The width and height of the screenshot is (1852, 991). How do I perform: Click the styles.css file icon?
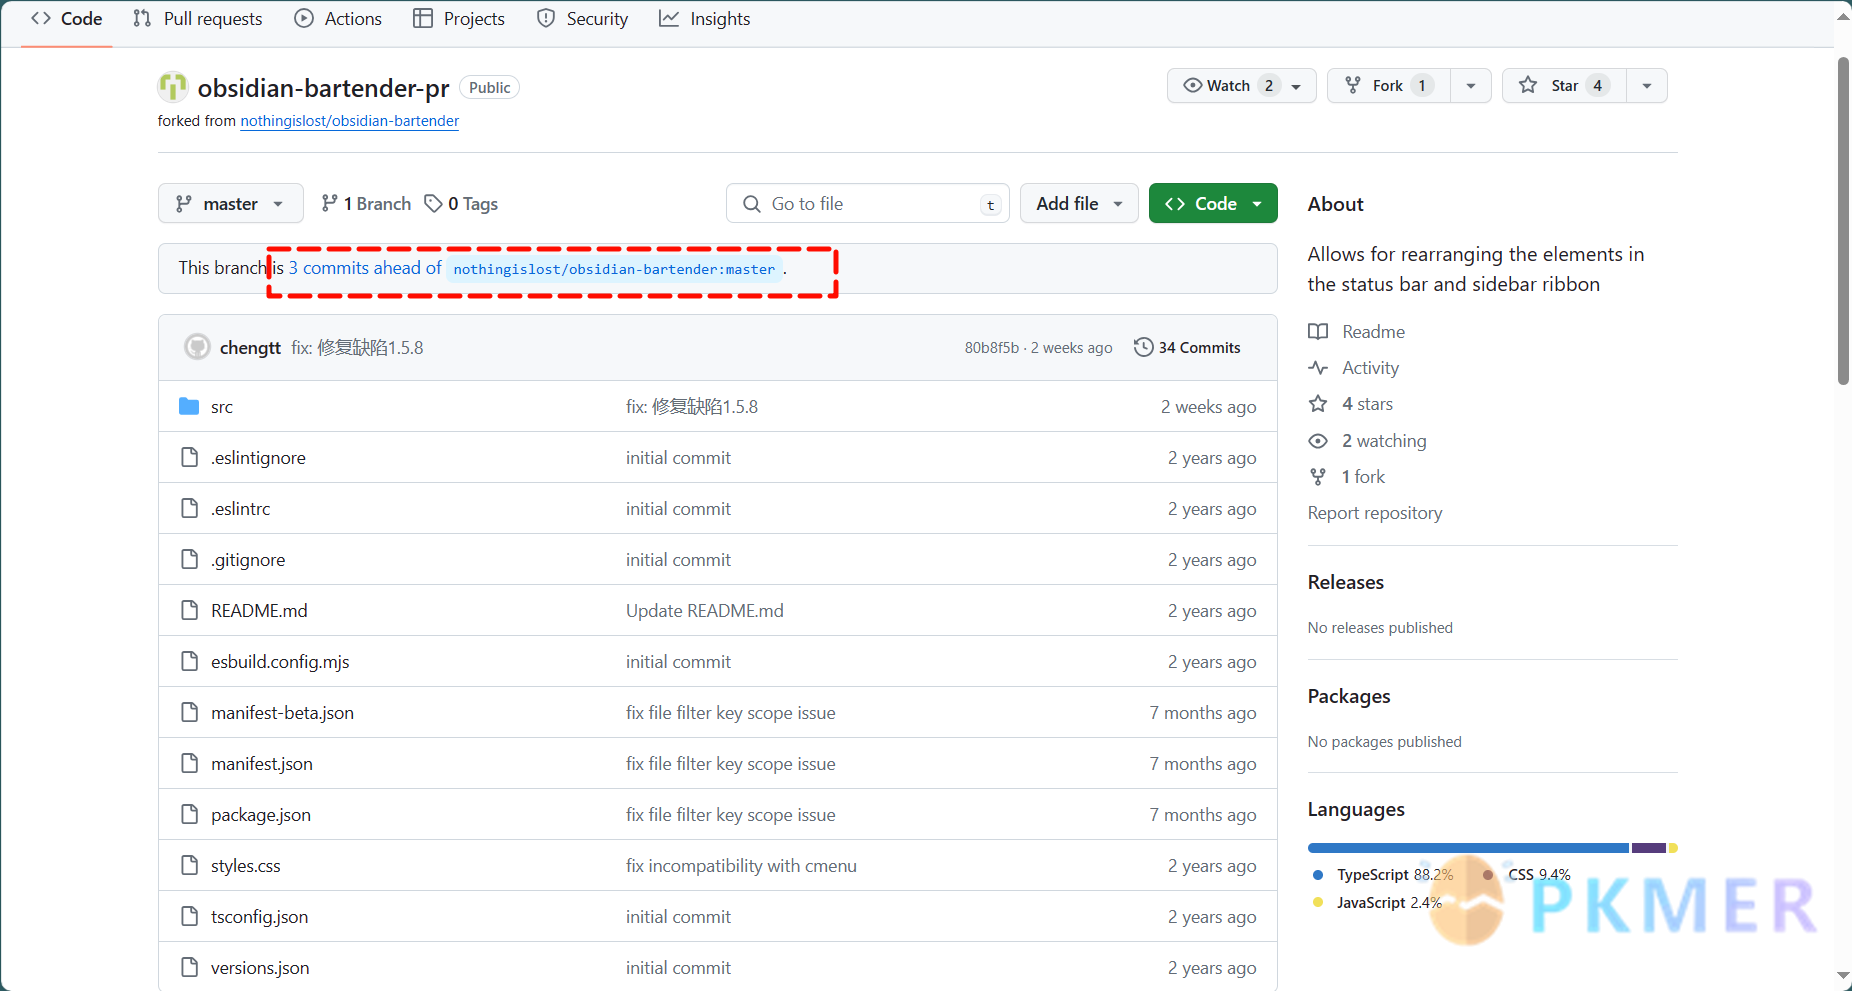click(189, 865)
